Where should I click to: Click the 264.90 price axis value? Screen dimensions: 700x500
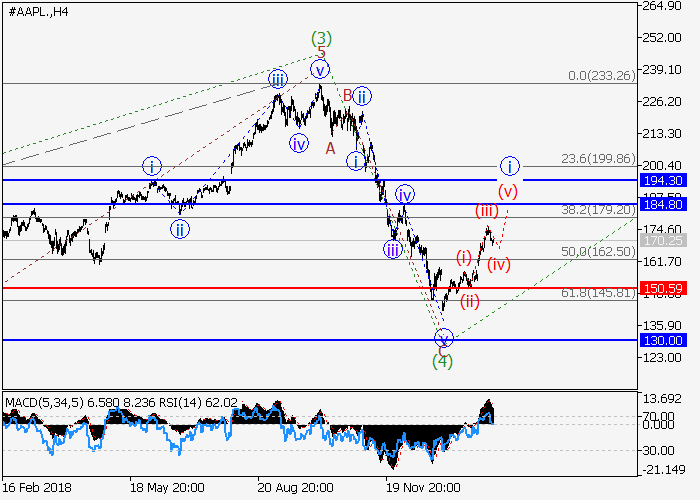click(x=662, y=6)
